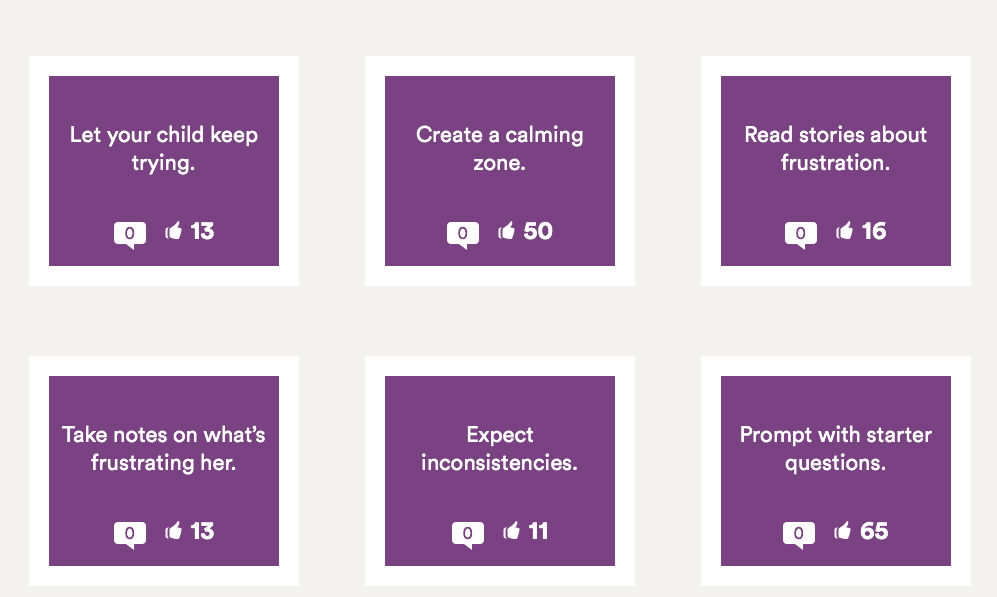
Task: Click the comment bubble on 'Let your child keep trying'
Action: 130,235
